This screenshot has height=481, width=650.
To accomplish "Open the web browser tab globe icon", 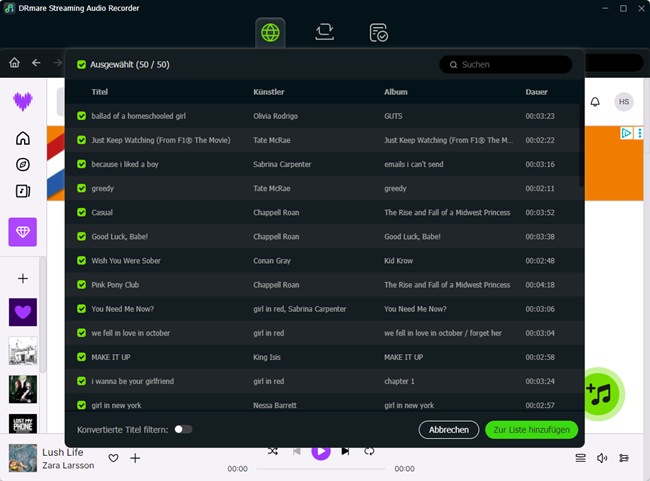I will (x=270, y=33).
